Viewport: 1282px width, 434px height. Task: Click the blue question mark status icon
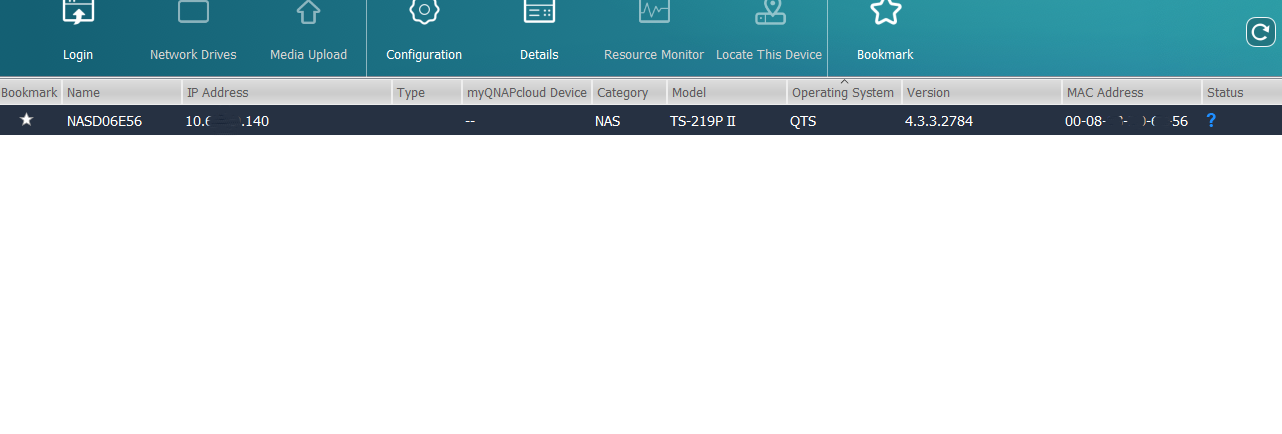[1211, 120]
